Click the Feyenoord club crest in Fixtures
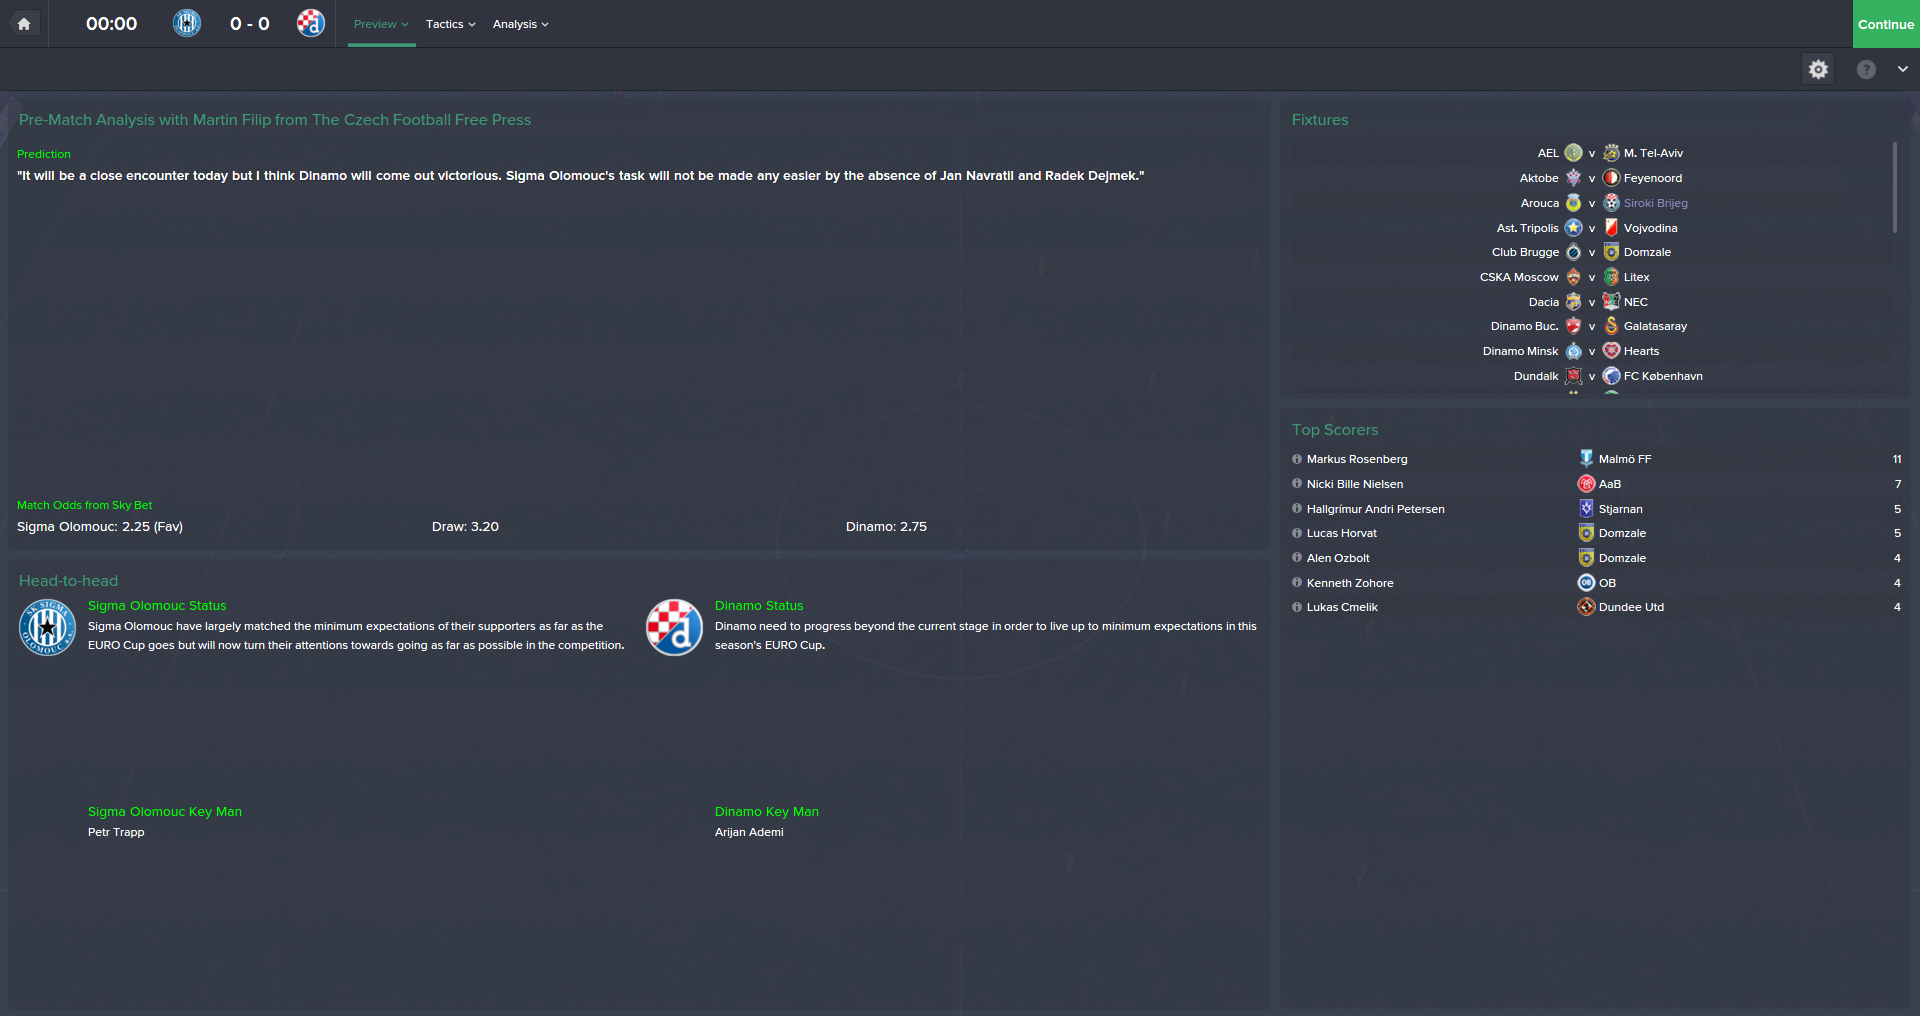This screenshot has width=1920, height=1016. click(1611, 178)
